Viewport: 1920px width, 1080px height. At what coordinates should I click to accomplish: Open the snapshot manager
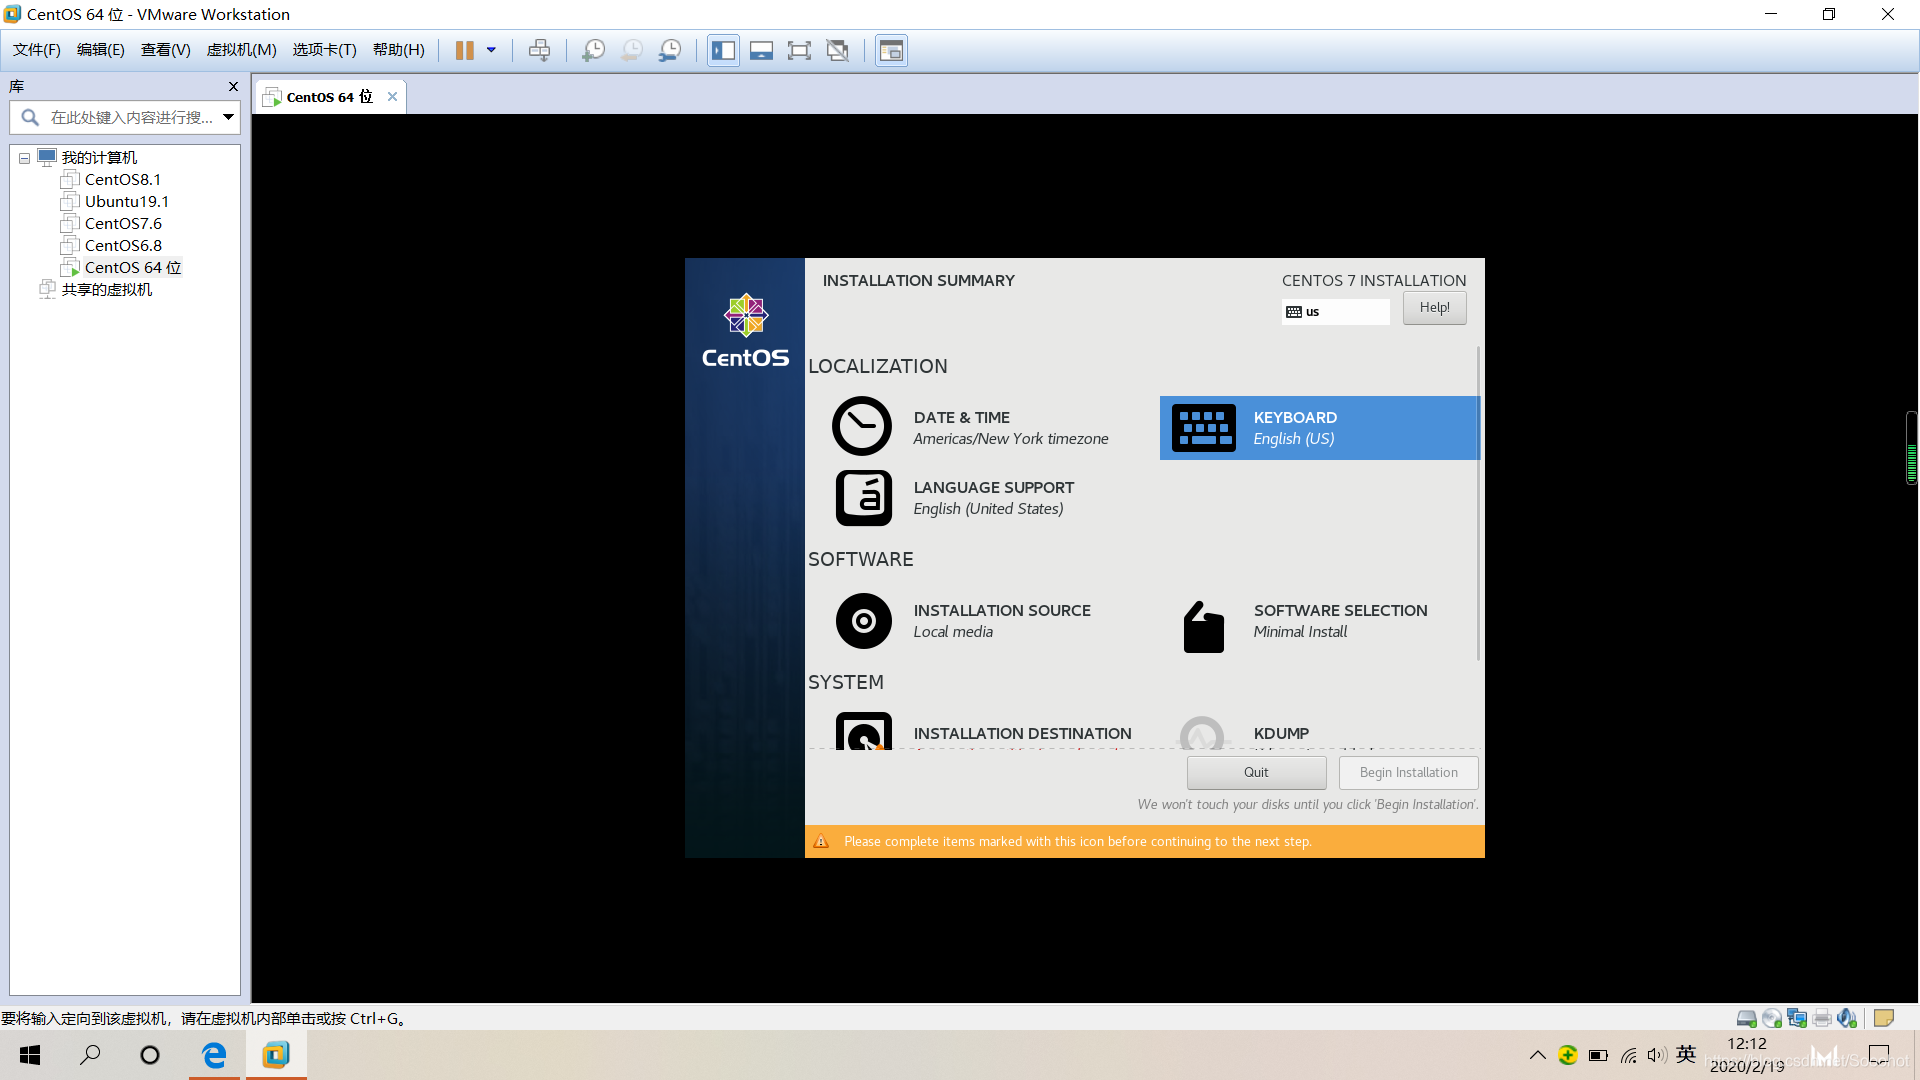point(670,51)
